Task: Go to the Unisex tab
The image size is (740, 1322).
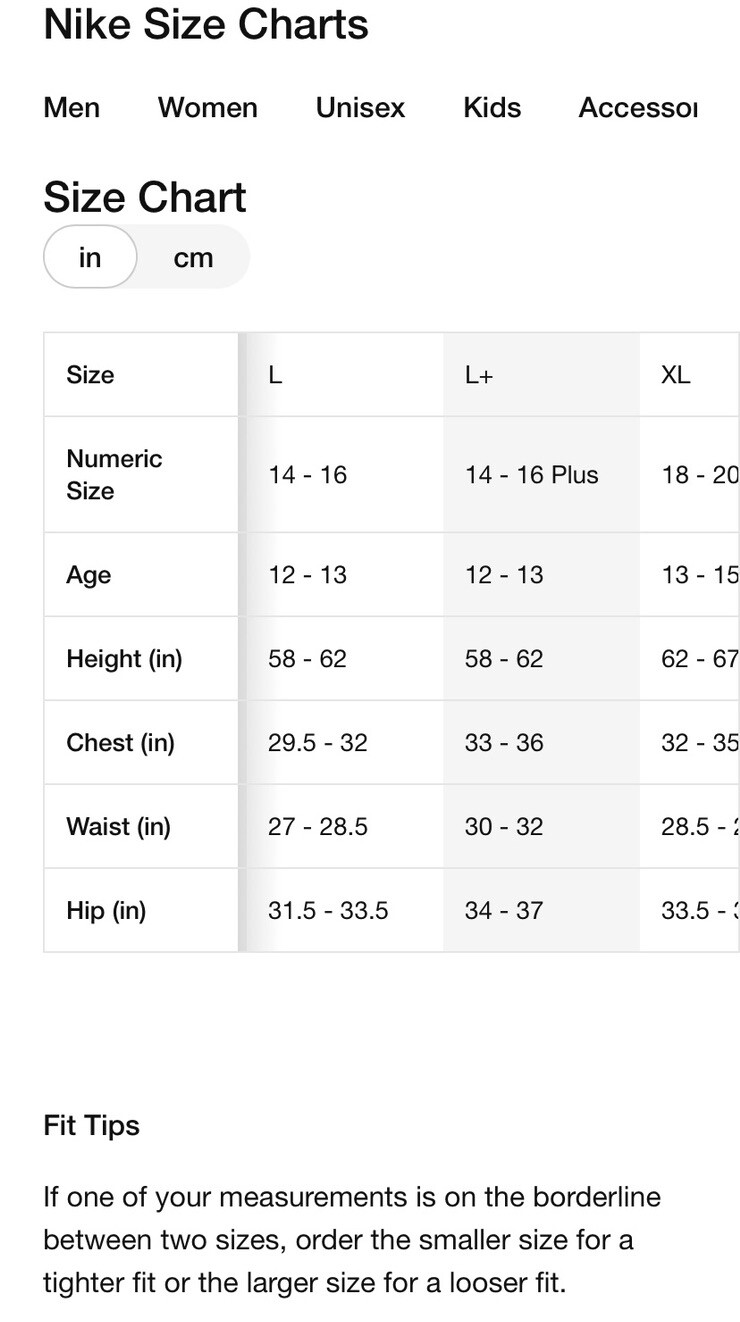Action: [x=360, y=108]
